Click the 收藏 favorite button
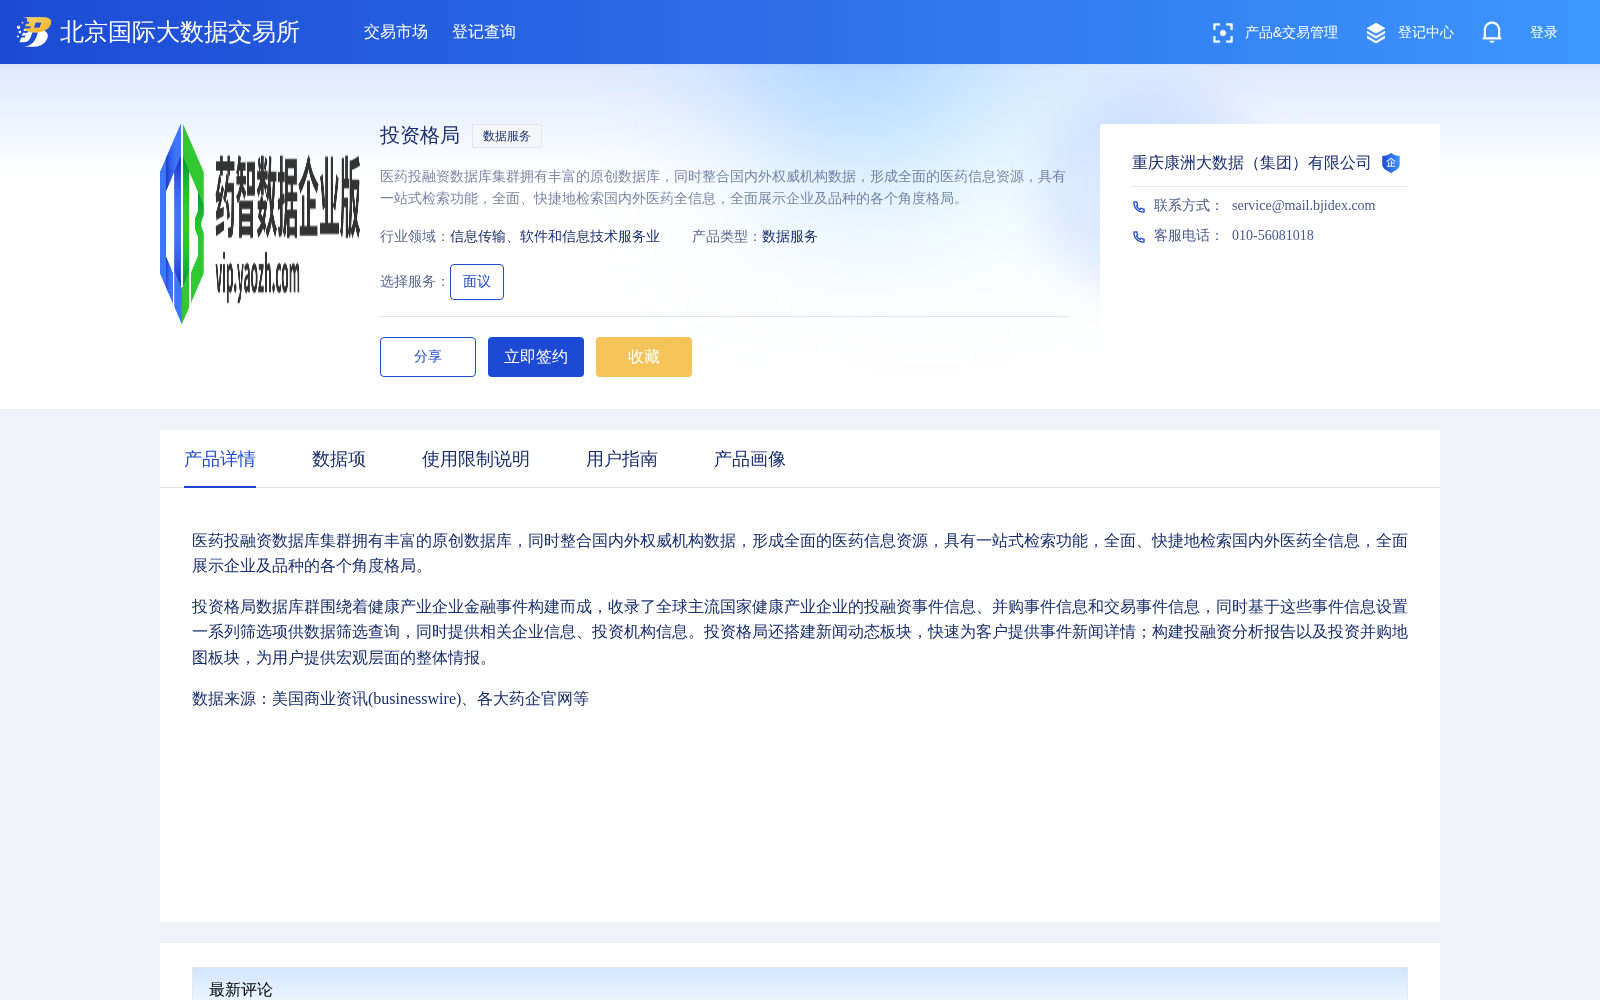The width and height of the screenshot is (1600, 1000). pyautogui.click(x=644, y=357)
